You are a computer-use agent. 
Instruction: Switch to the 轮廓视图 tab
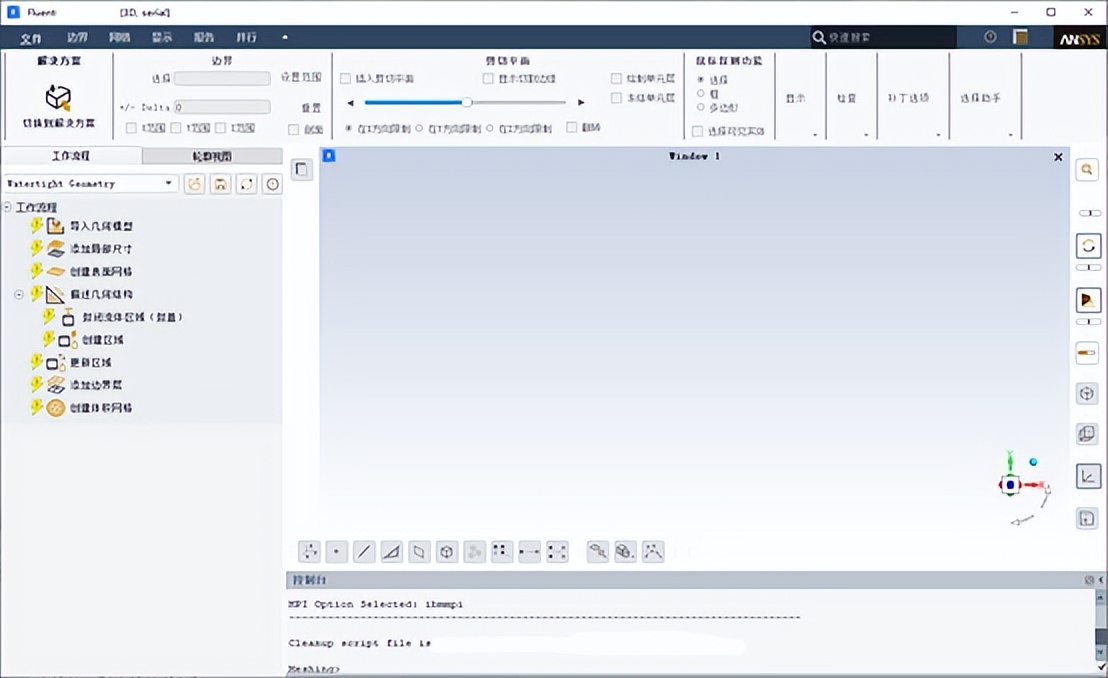coord(210,156)
